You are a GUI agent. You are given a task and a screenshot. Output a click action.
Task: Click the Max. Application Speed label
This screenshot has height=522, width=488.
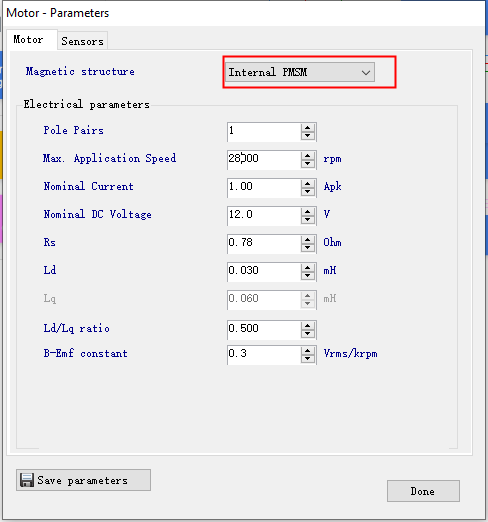tap(109, 158)
